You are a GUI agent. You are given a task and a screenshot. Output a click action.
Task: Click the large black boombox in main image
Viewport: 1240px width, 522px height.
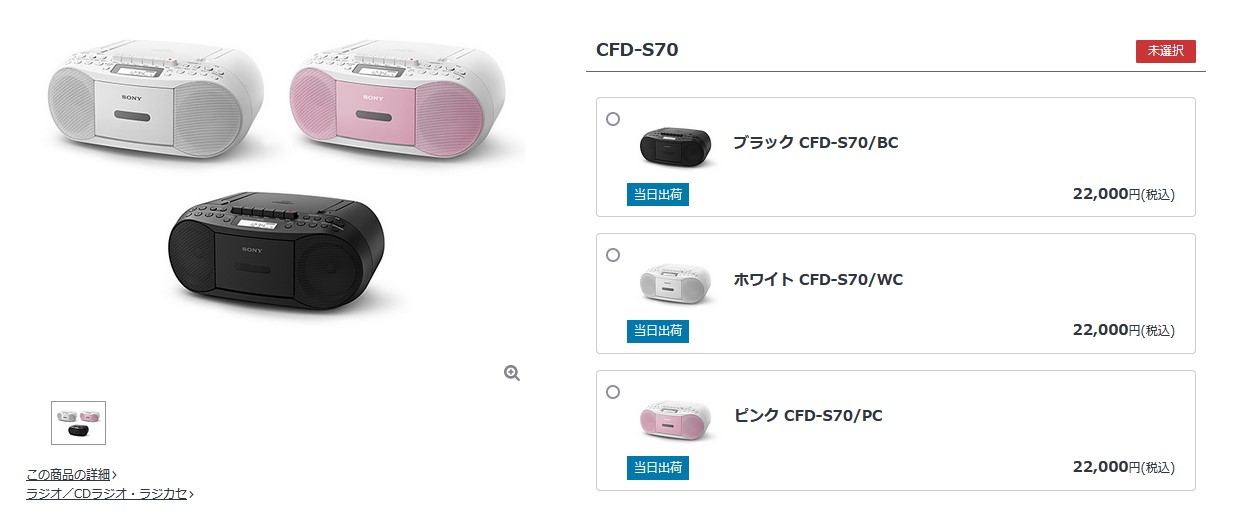tap(275, 250)
